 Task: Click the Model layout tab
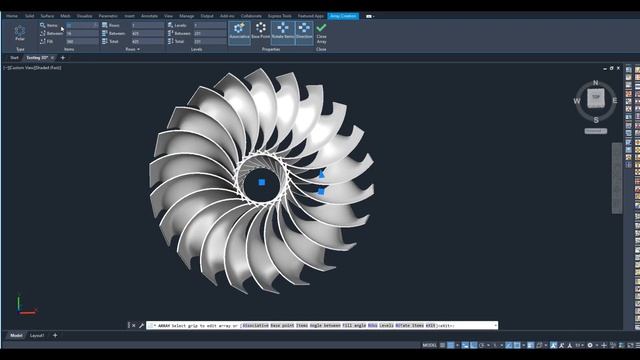click(16, 336)
